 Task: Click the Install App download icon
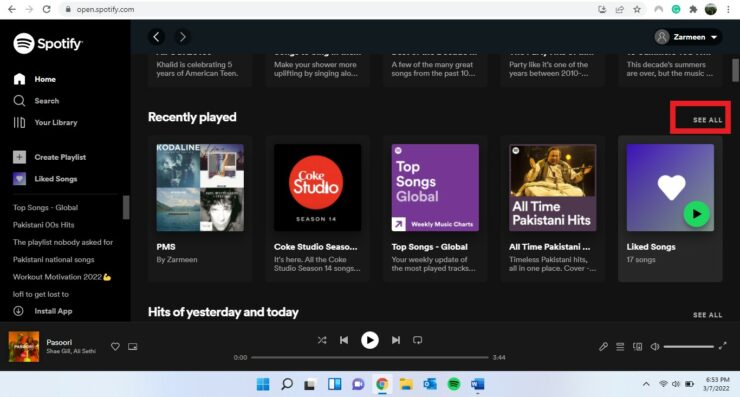click(x=18, y=311)
